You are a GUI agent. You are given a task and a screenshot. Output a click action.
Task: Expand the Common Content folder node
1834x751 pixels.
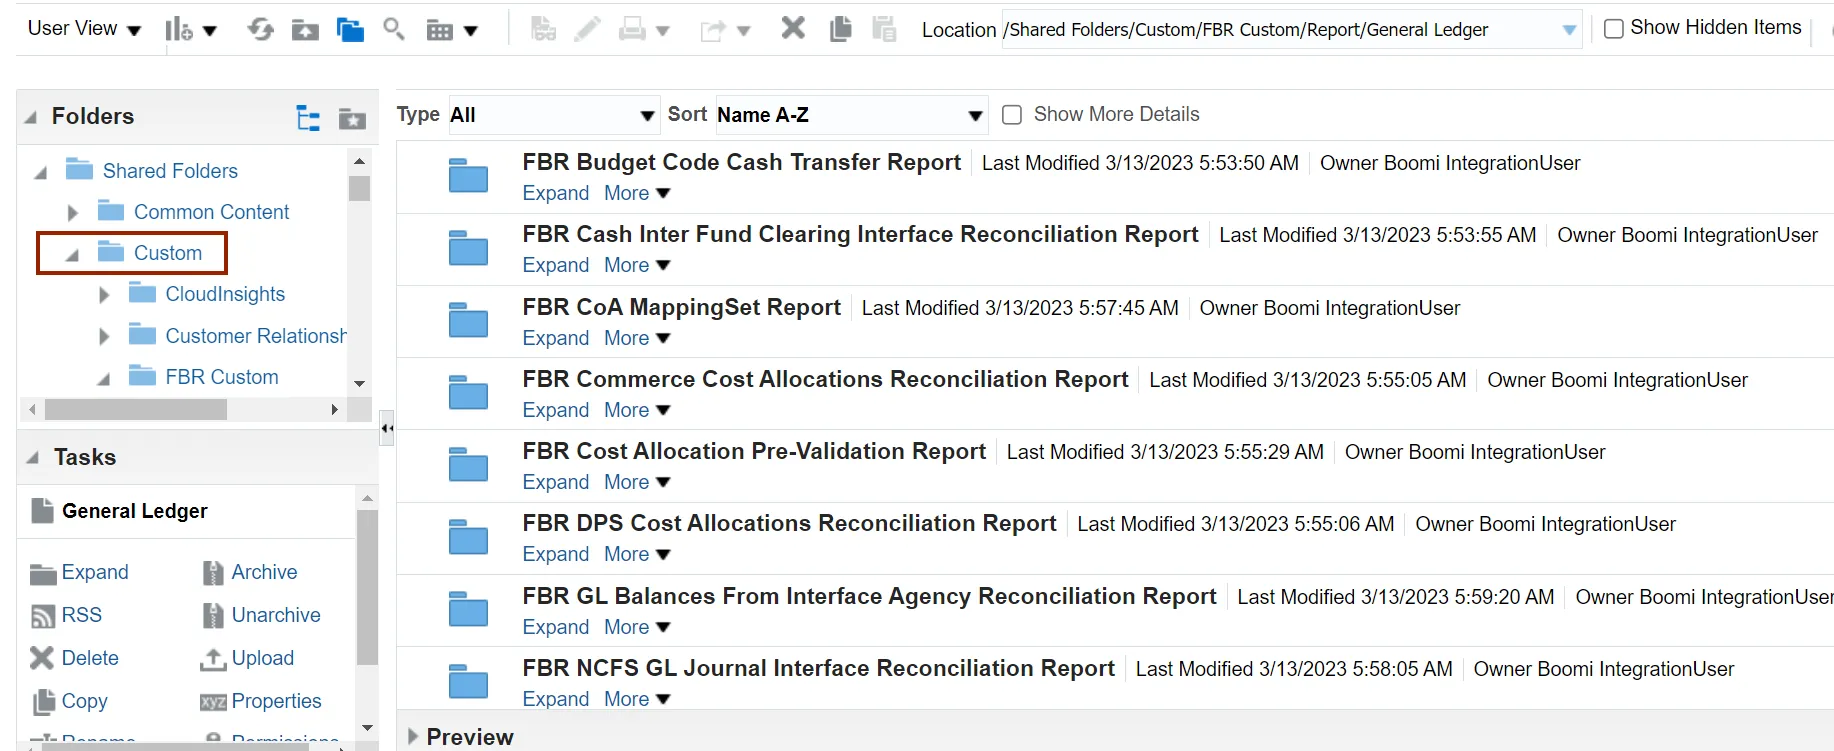(x=72, y=213)
